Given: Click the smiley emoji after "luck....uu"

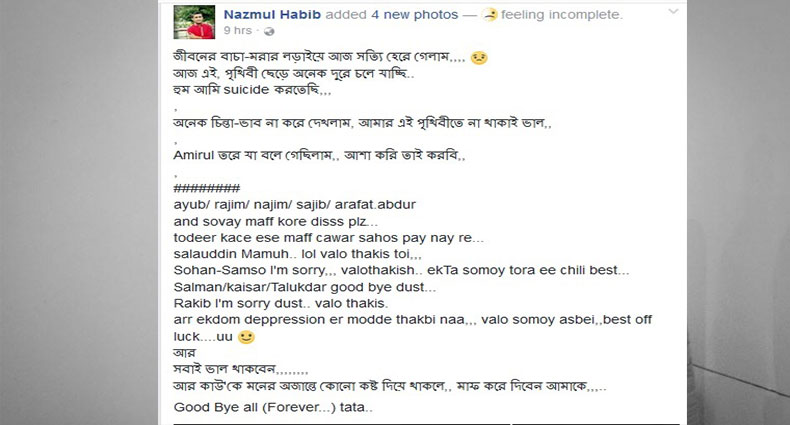Looking at the screenshot, I should [x=247, y=337].
